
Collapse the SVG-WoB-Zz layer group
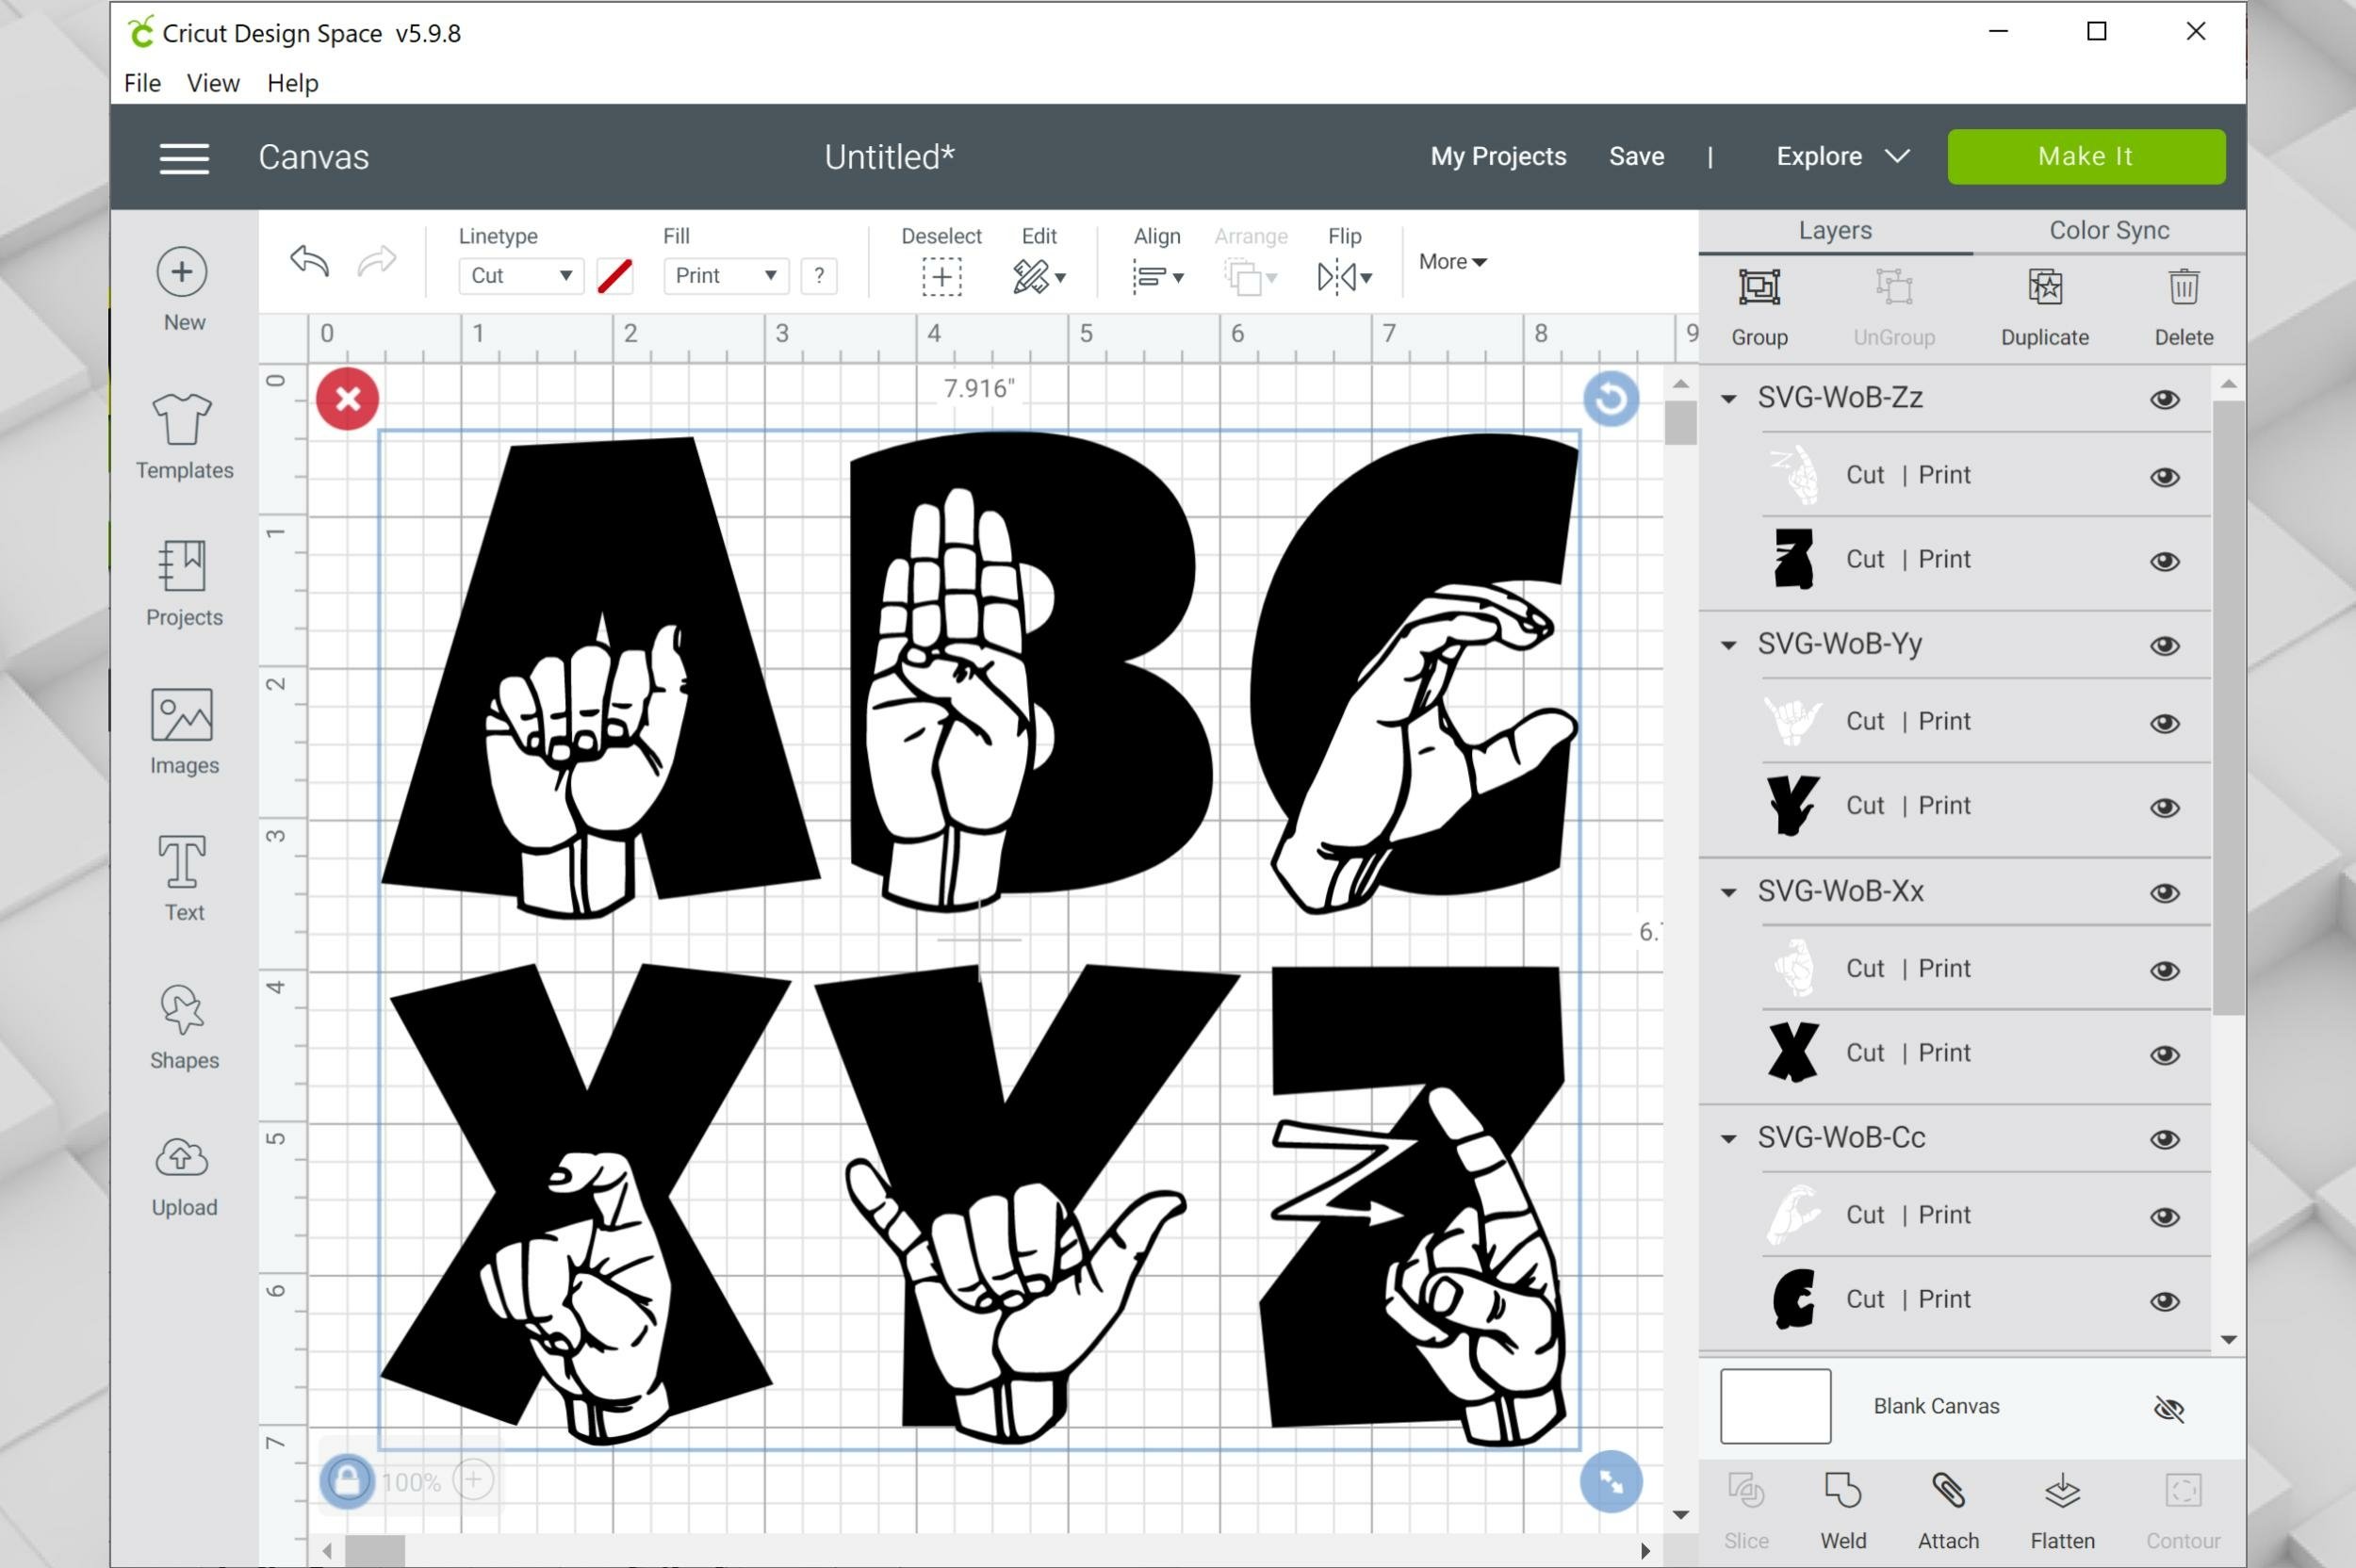pyautogui.click(x=1728, y=399)
